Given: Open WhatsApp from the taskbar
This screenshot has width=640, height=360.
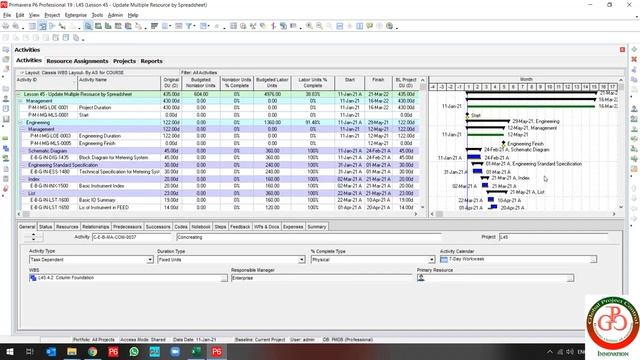Looking at the screenshot, I should [x=134, y=351].
